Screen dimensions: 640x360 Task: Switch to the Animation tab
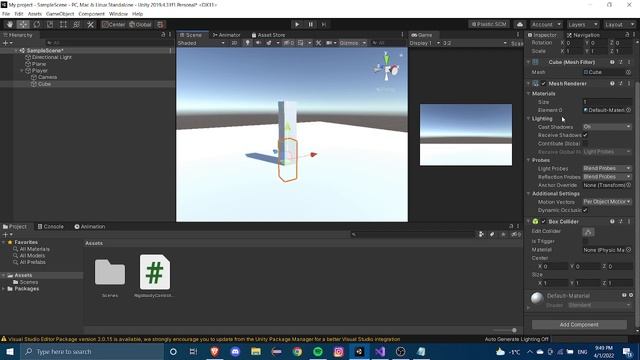point(90,227)
